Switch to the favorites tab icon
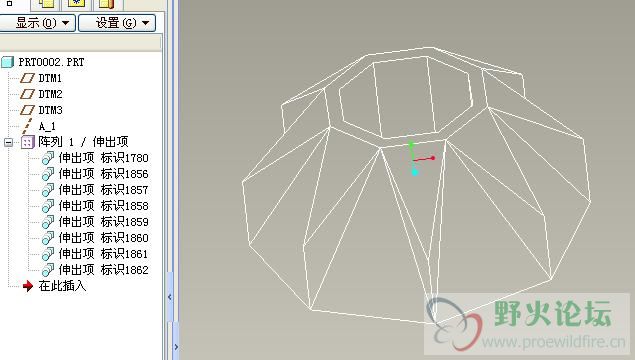This screenshot has height=360, width=635. (76, 4)
